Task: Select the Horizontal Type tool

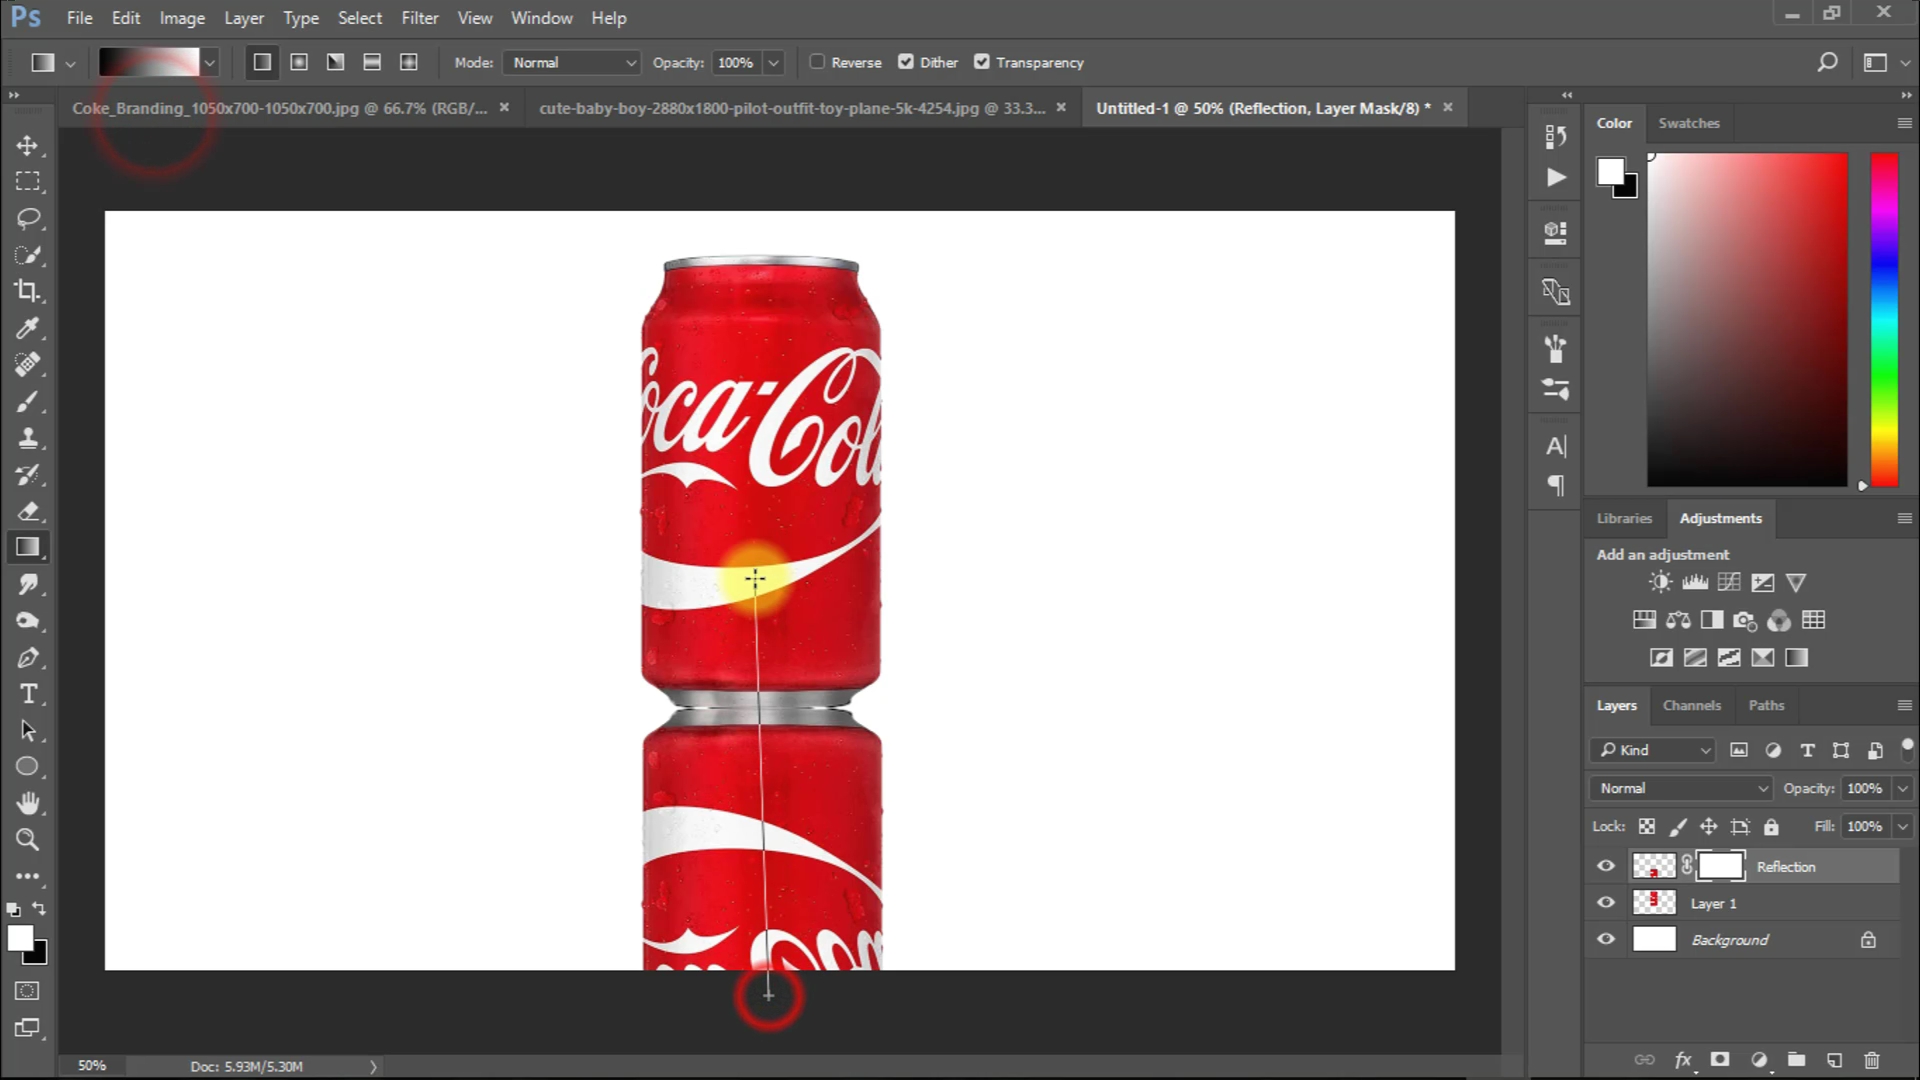Action: click(28, 694)
